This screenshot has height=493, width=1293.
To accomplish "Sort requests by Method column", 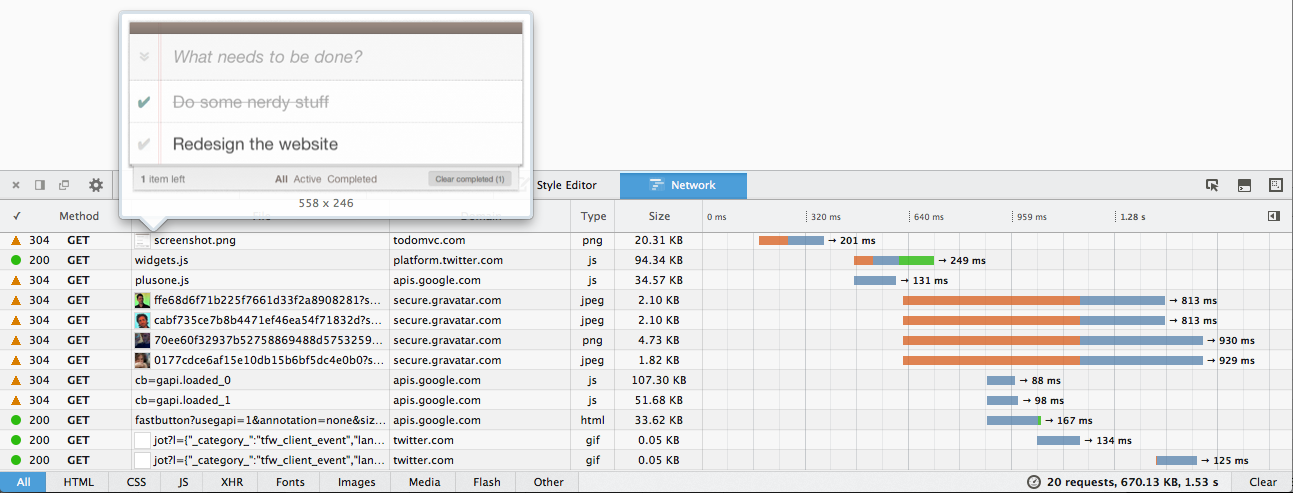I will point(79,215).
